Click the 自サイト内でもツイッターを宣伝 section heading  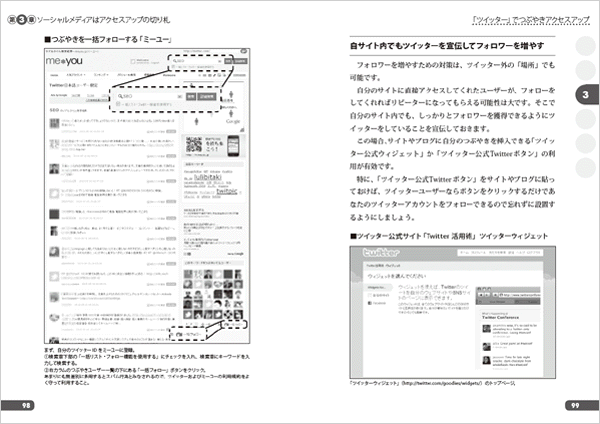[447, 46]
